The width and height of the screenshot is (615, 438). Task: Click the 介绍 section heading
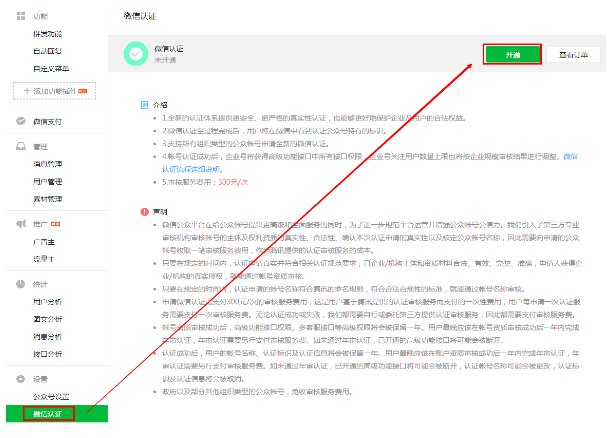point(160,105)
